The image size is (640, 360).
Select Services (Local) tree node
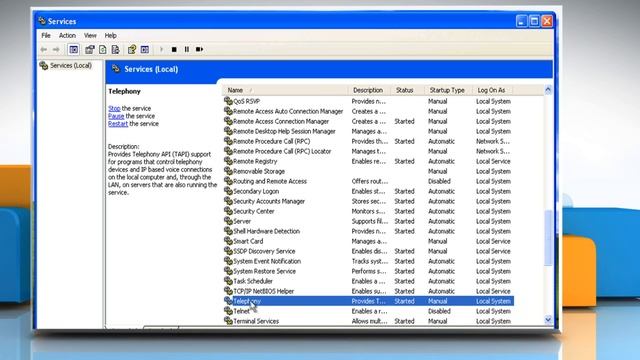click(x=71, y=65)
